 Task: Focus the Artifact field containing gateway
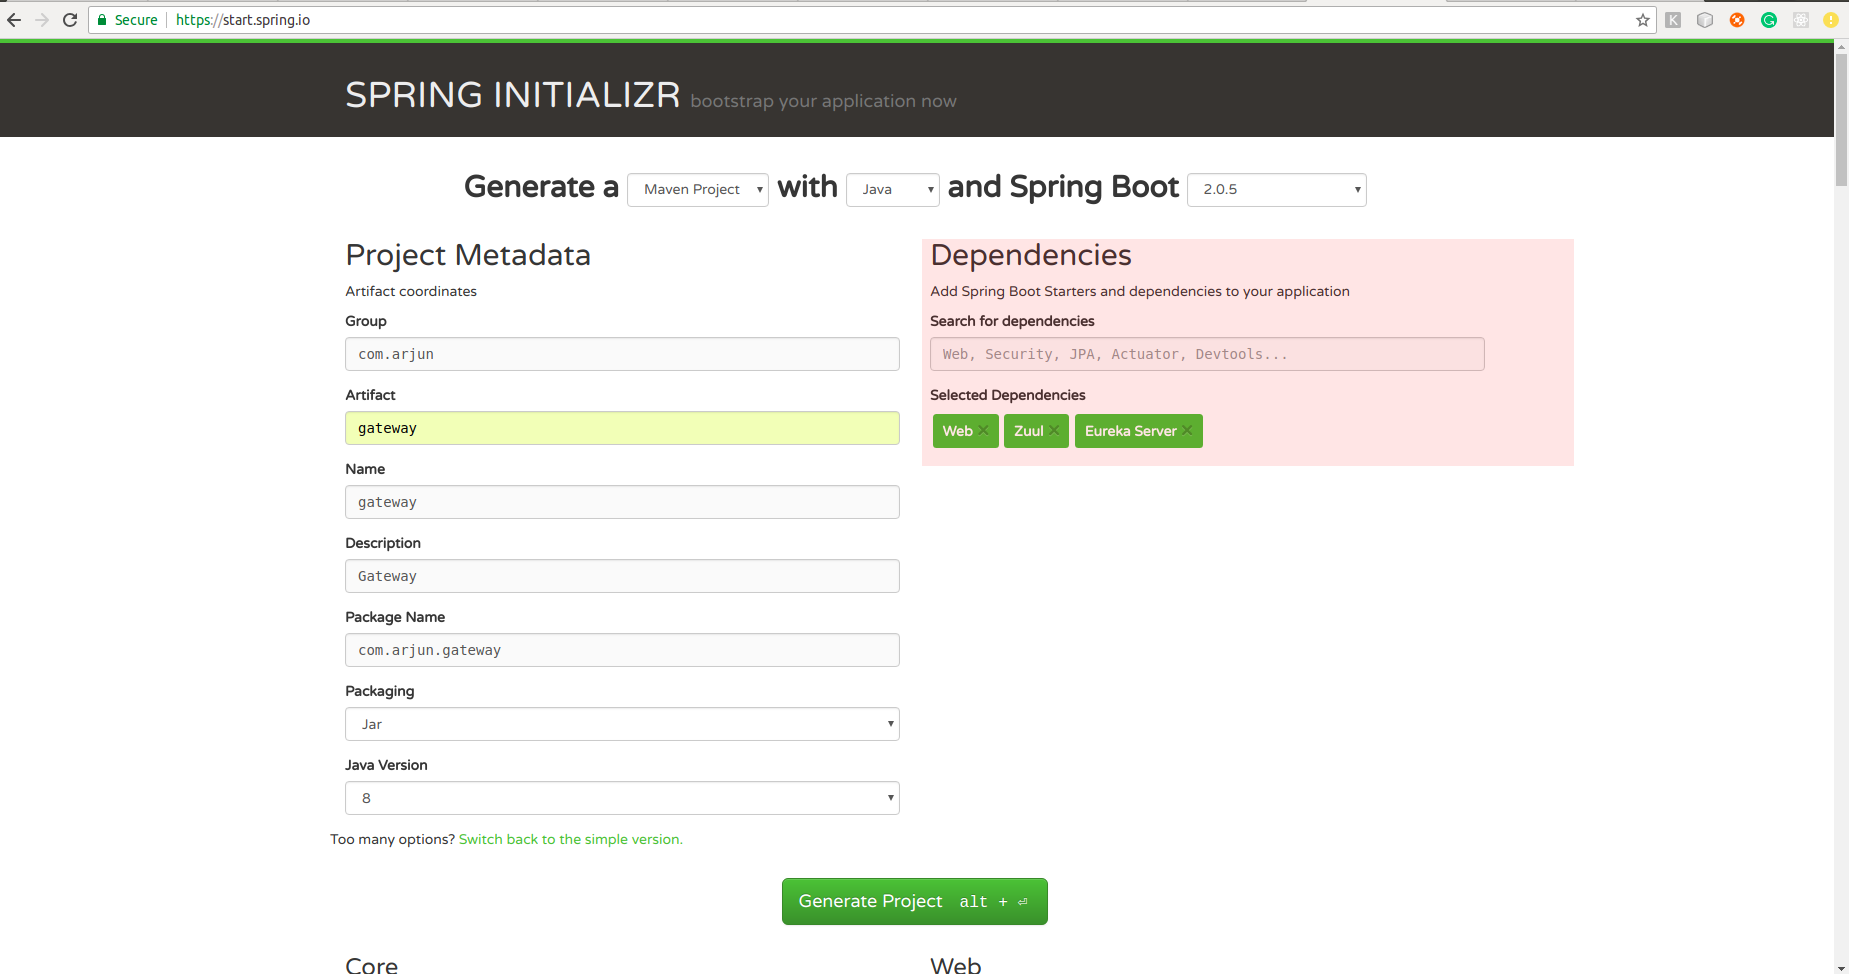pos(622,428)
